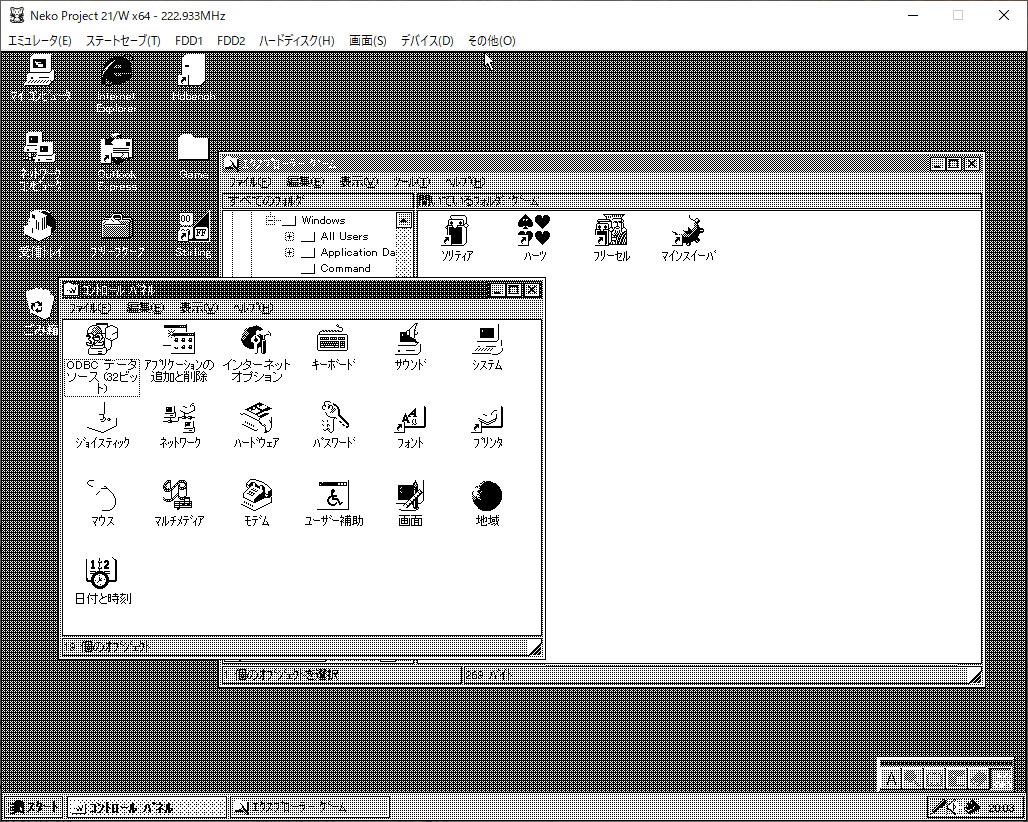Viewport: 1028px width, 822px height.
Task: Open the ネットワーク icon in Control Panel
Action: coord(180,426)
